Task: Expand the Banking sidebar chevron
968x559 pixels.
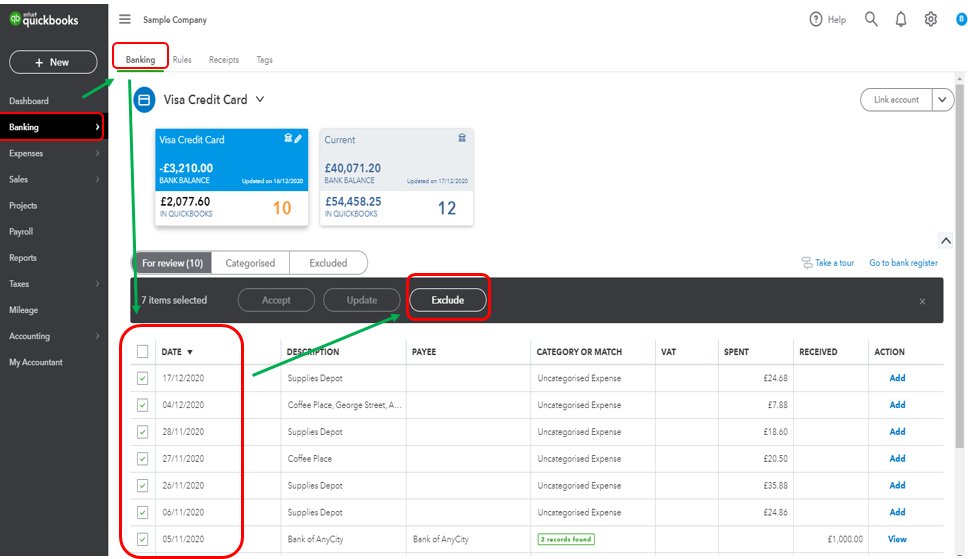Action: point(97,127)
